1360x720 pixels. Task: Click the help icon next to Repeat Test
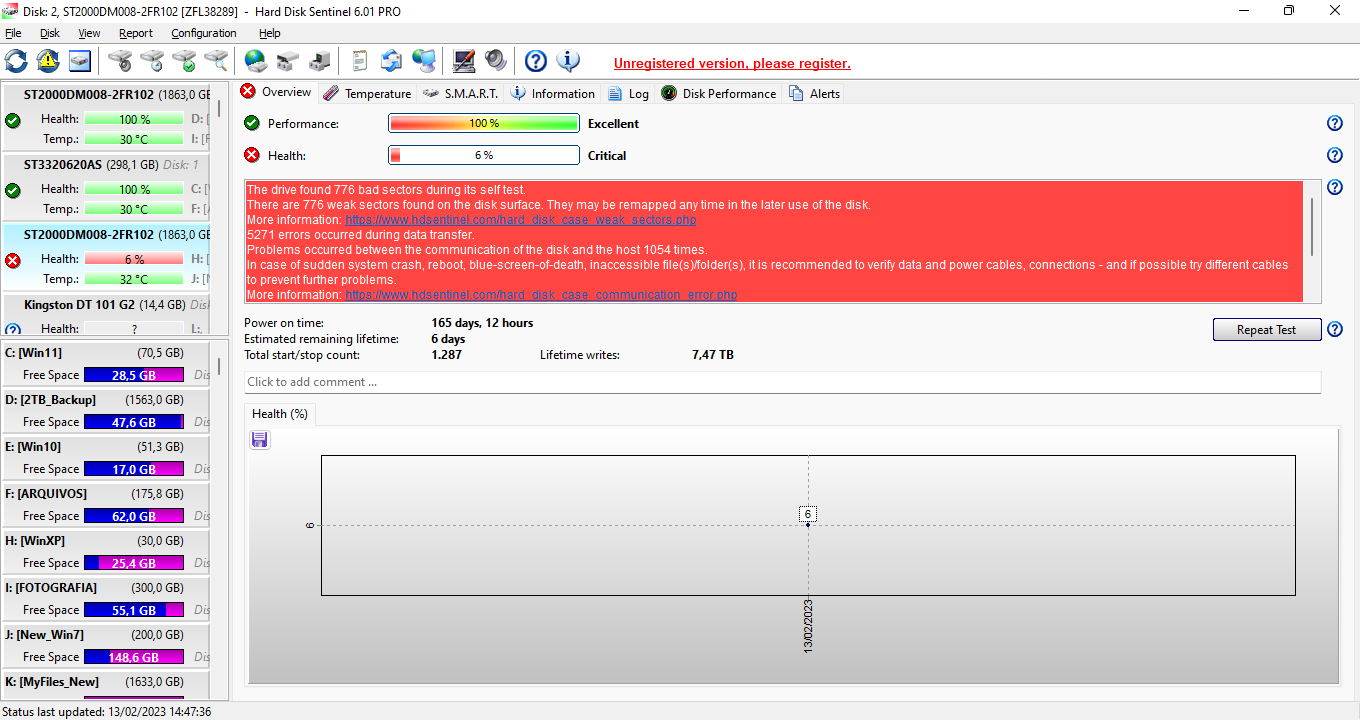tap(1334, 329)
